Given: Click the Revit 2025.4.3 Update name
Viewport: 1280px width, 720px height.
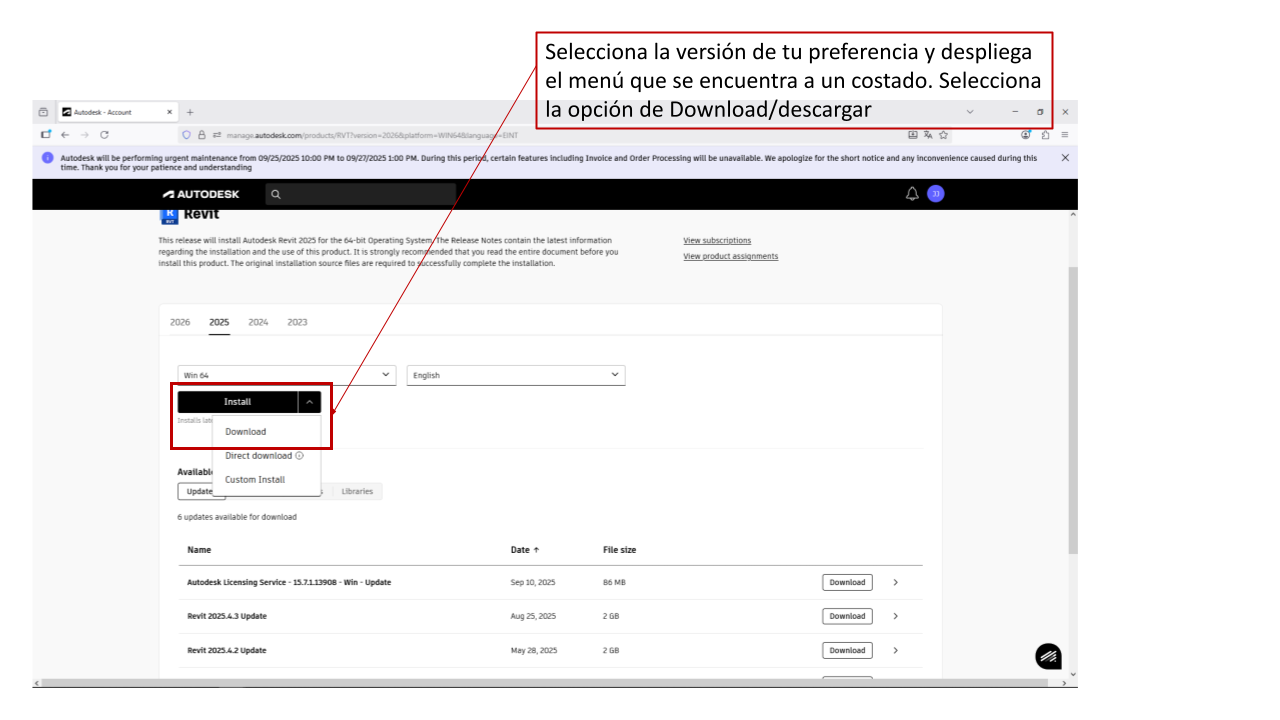Looking at the screenshot, I should tap(227, 616).
